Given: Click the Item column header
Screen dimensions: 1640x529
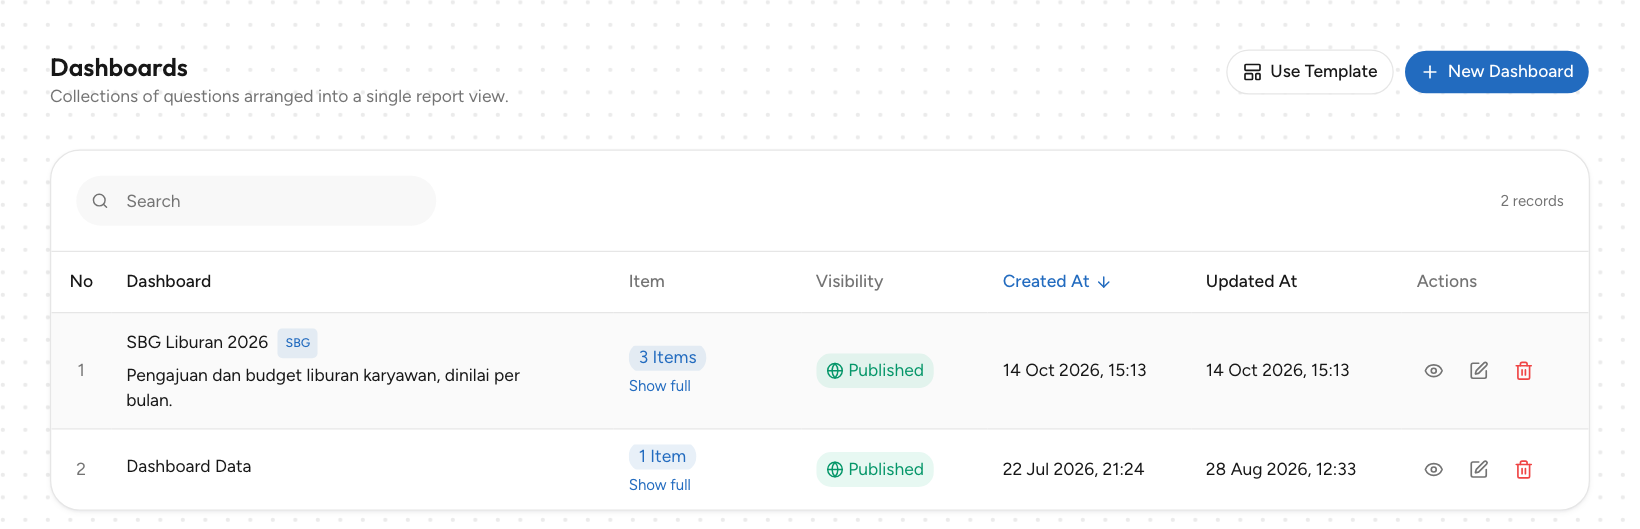Looking at the screenshot, I should [647, 282].
